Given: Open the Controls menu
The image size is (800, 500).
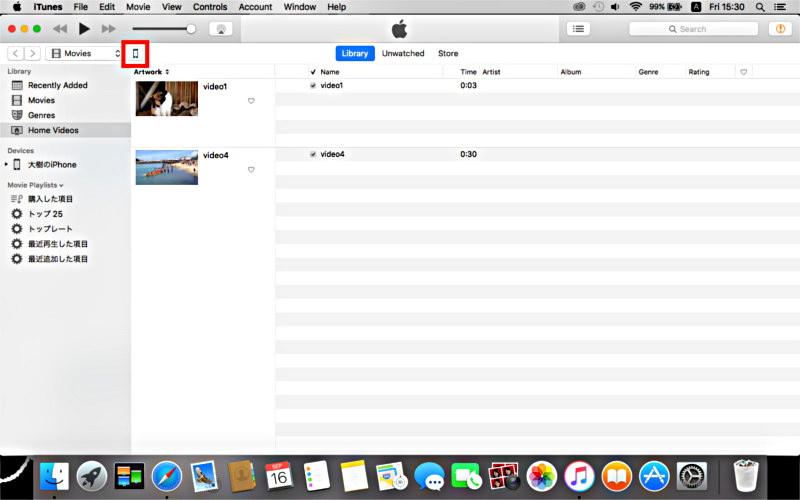Looking at the screenshot, I should 210,7.
